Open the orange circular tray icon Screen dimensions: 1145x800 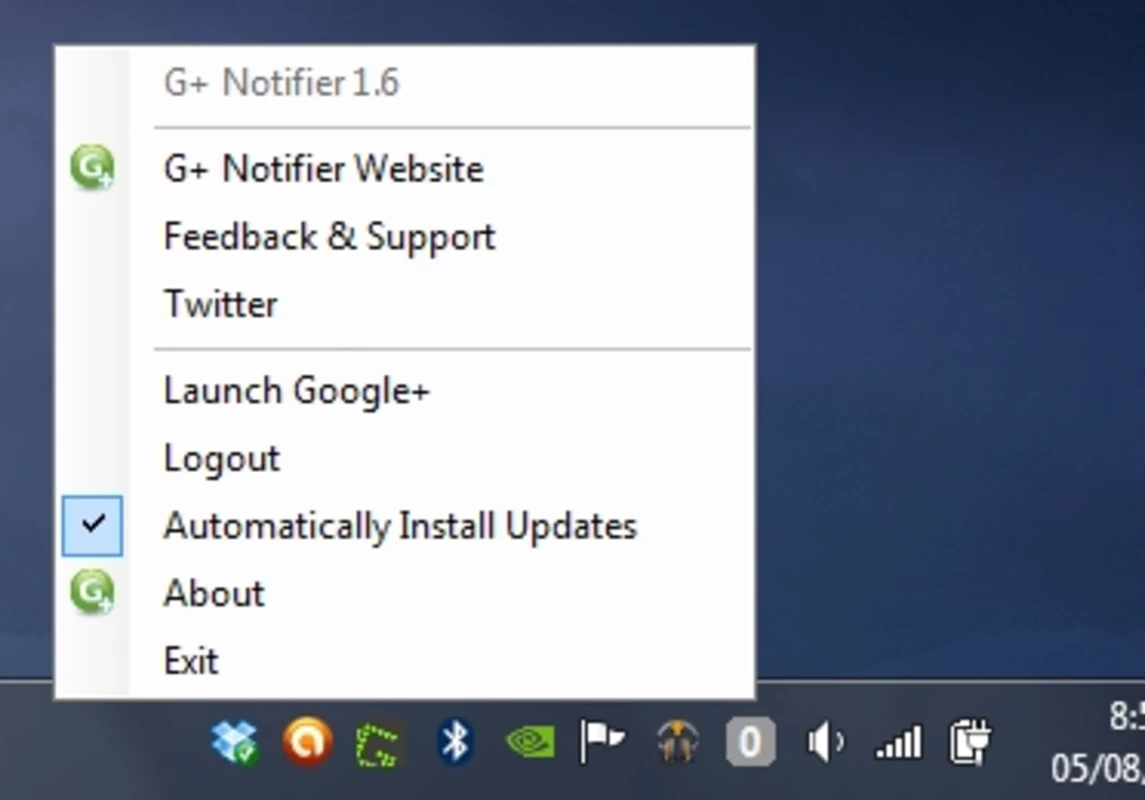307,742
